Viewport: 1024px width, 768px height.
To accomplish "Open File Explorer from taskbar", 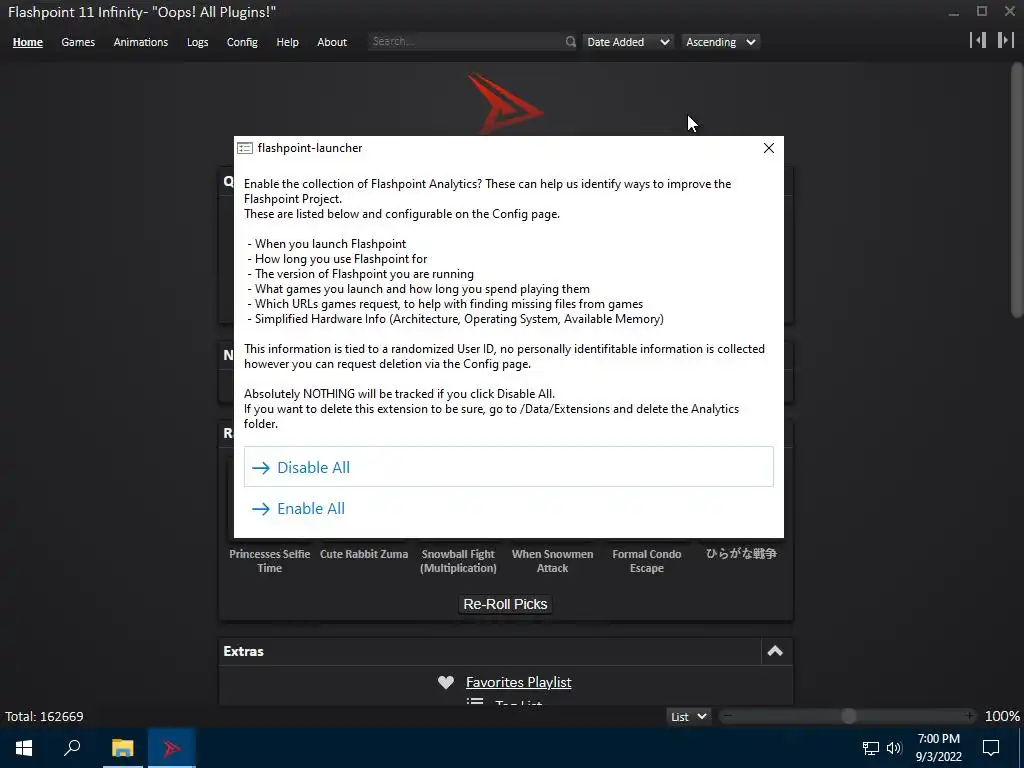I will (x=122, y=748).
